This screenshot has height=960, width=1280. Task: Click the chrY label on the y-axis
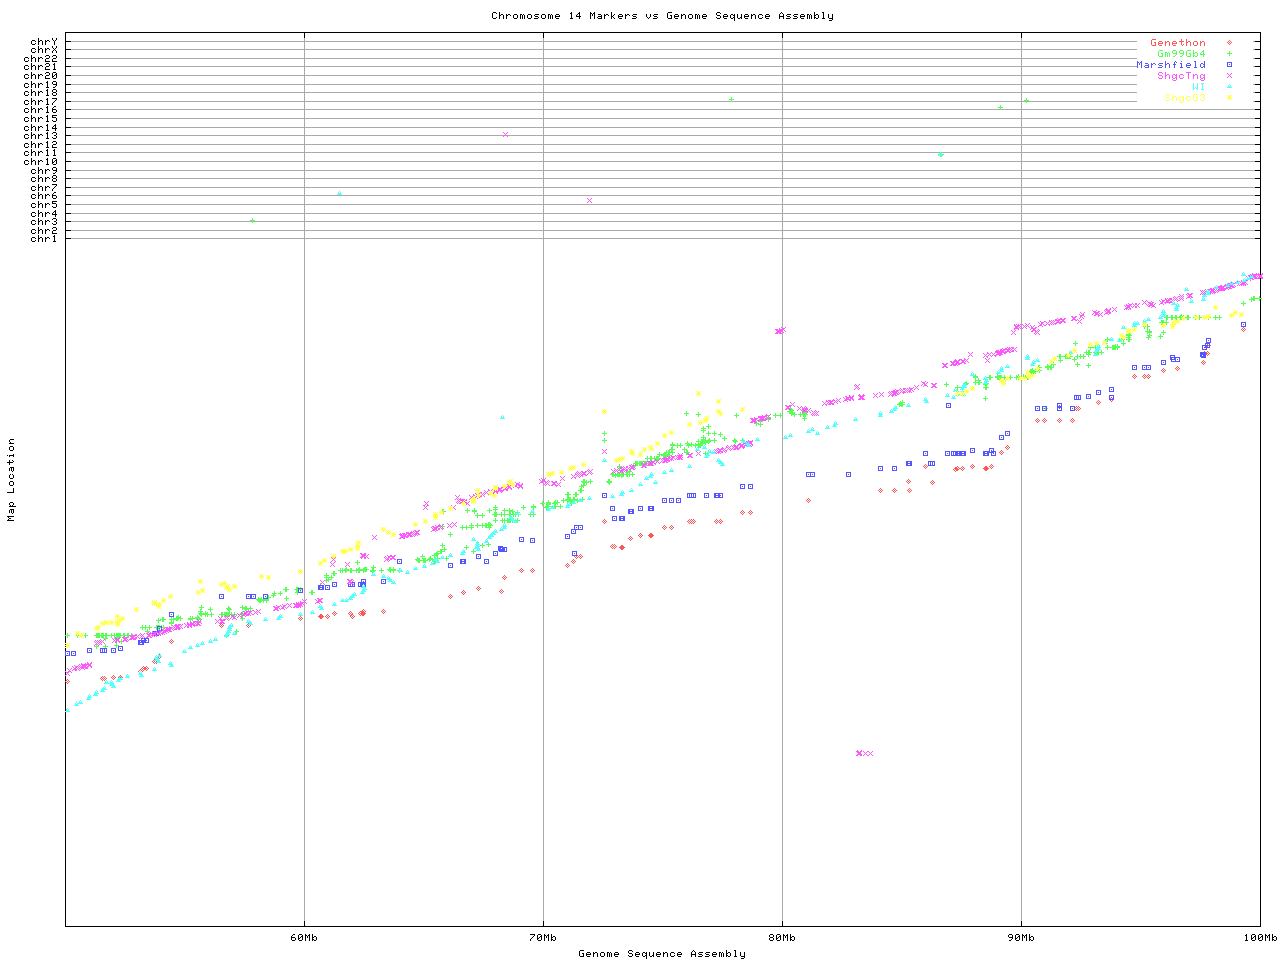pyautogui.click(x=44, y=41)
